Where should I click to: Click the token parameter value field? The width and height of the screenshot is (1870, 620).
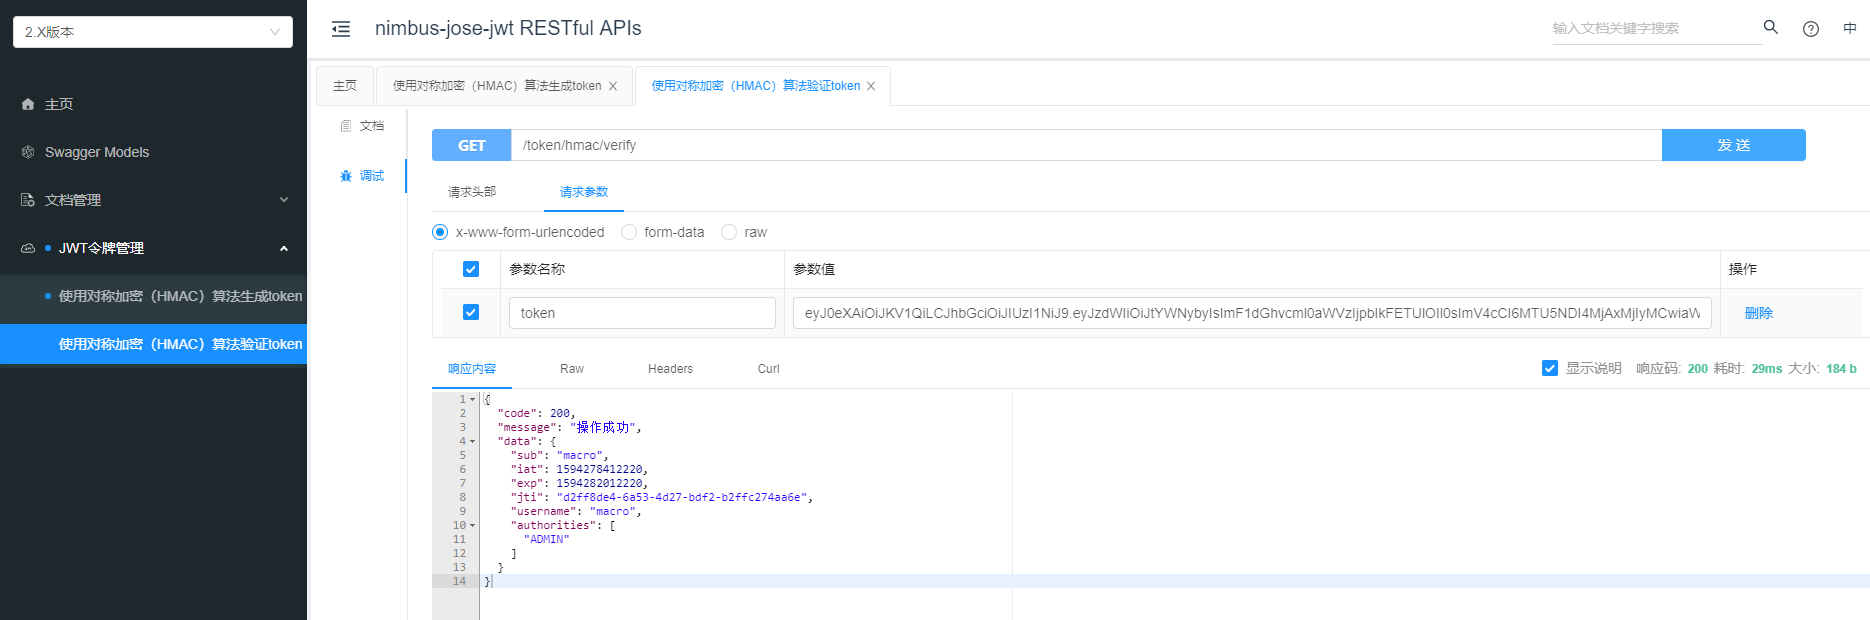click(1252, 313)
